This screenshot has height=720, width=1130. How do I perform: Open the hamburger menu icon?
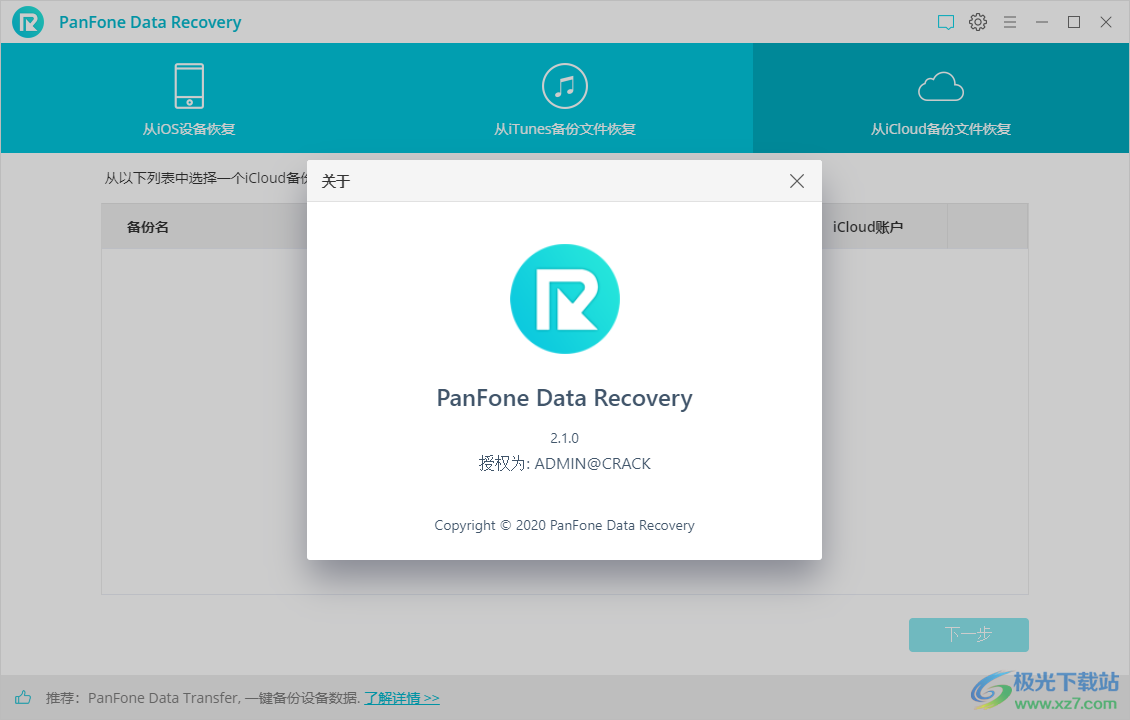click(x=1010, y=22)
